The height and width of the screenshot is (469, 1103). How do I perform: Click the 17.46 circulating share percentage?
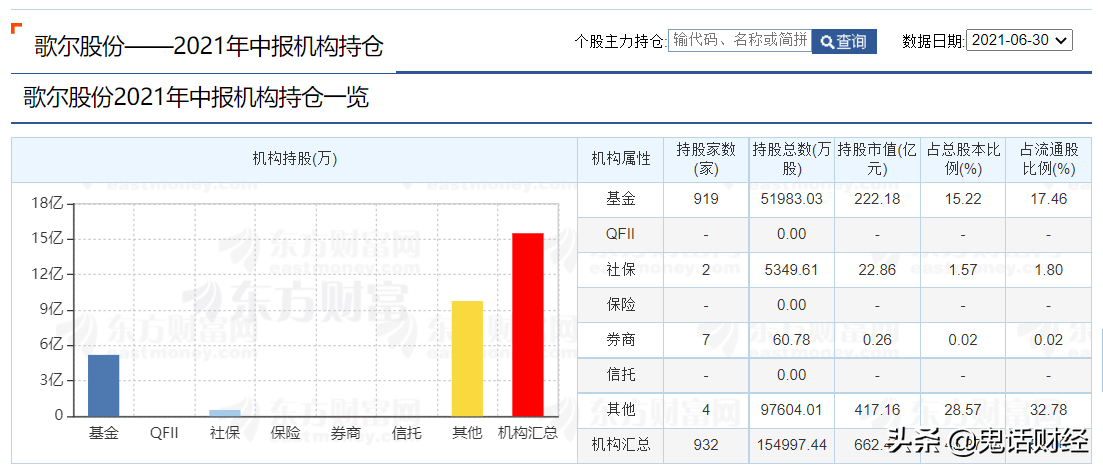[x=1048, y=199]
